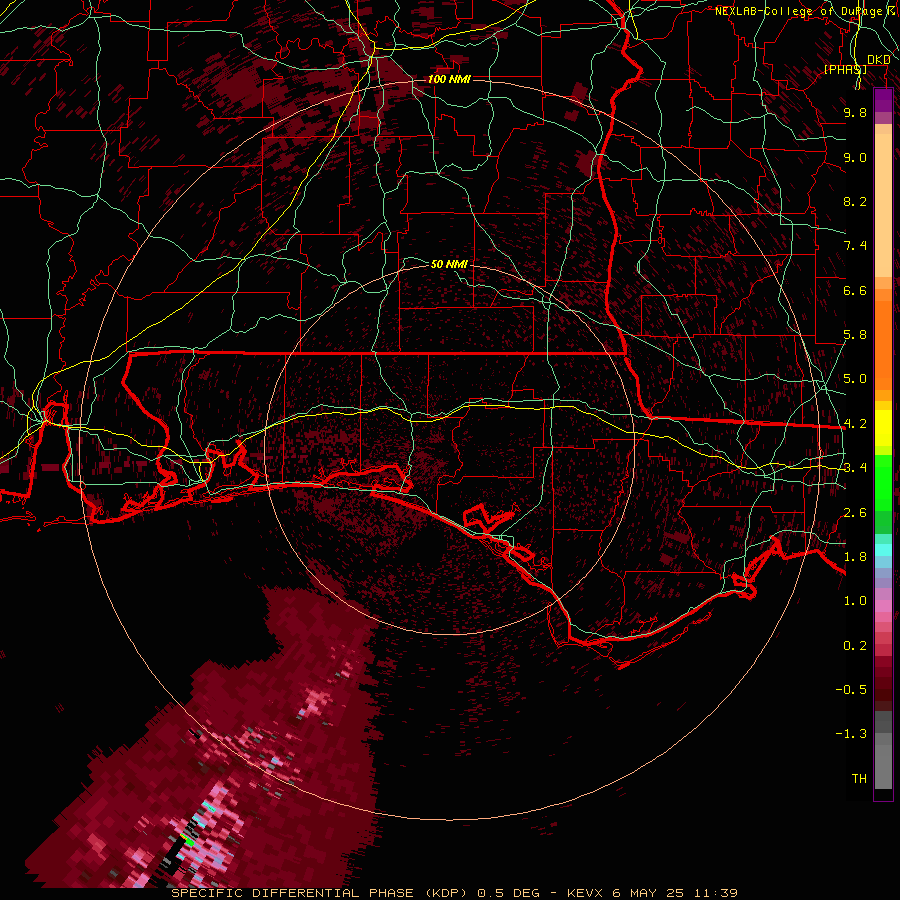Screen dimensions: 900x900
Task: Pick the orange band on color scale
Action: tap(883, 339)
